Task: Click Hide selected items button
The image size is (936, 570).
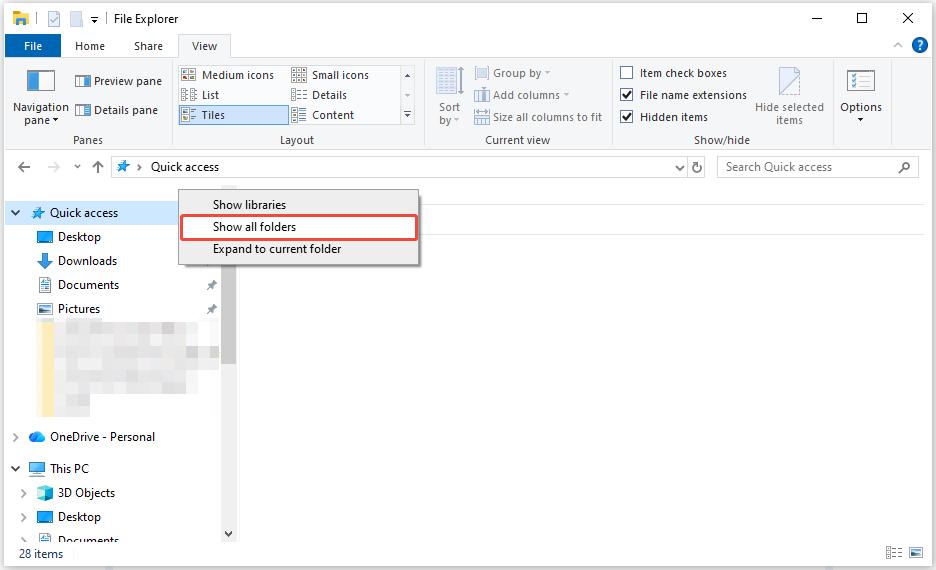Action: [x=789, y=97]
